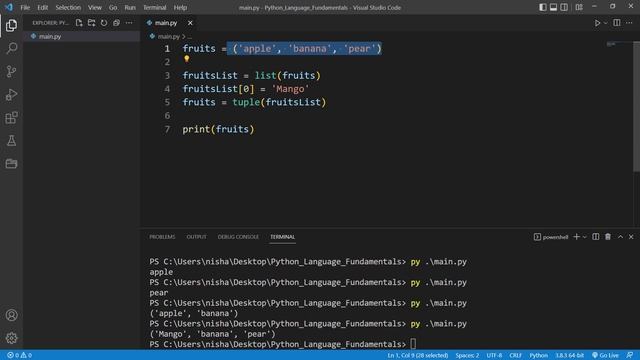640x360 pixels.
Task: Select the Python language mode
Action: tap(538, 355)
